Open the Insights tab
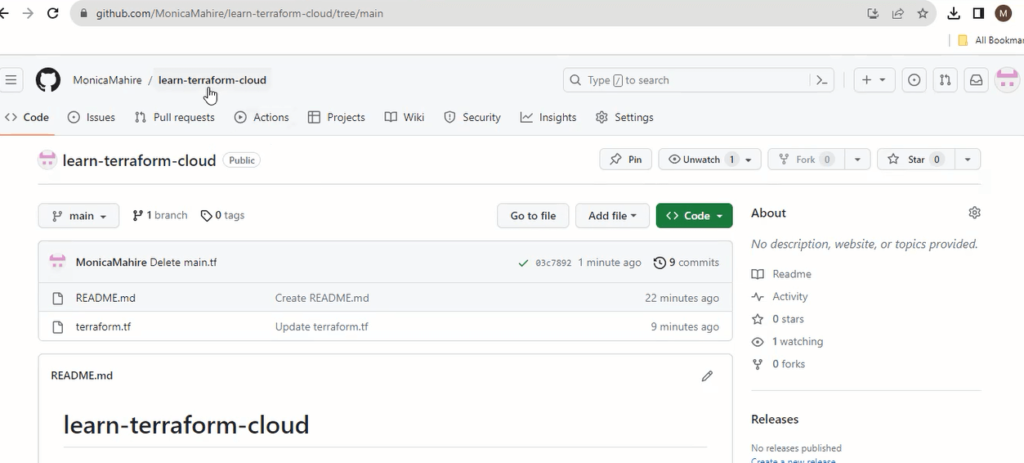 pos(548,118)
